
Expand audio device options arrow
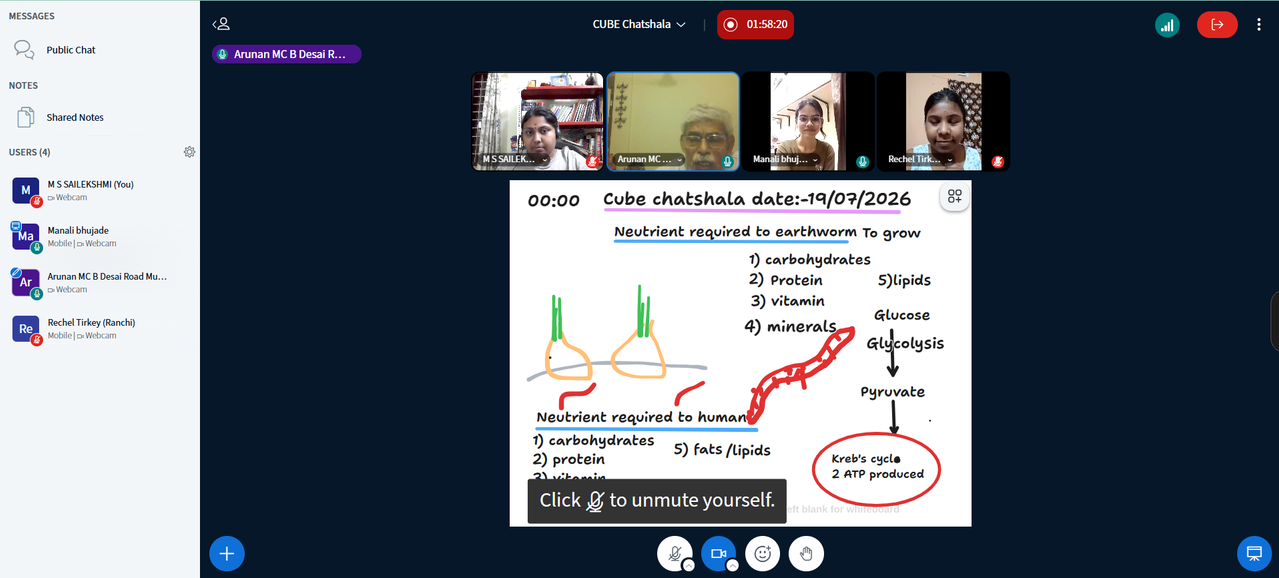click(x=688, y=565)
